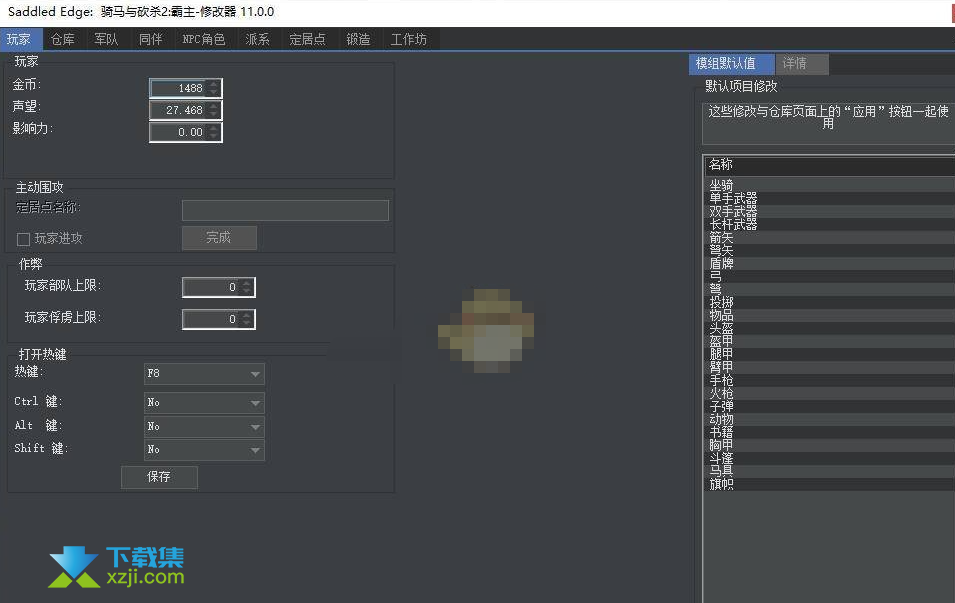This screenshot has width=955, height=603.
Task: Click the 声望 value field
Action: pyautogui.click(x=178, y=110)
